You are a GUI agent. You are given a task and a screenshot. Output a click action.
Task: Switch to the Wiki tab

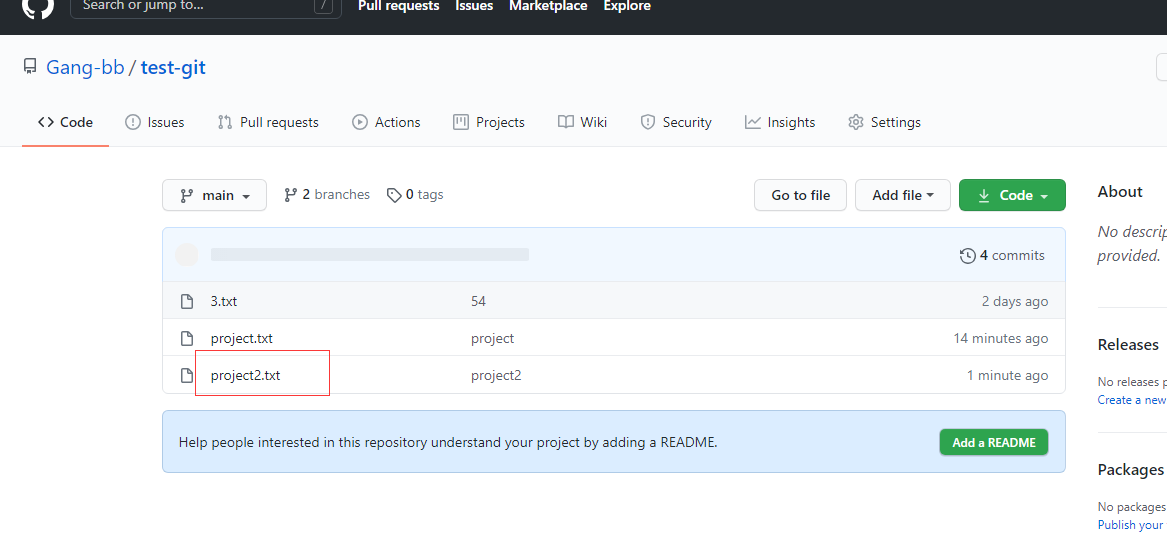(x=582, y=122)
